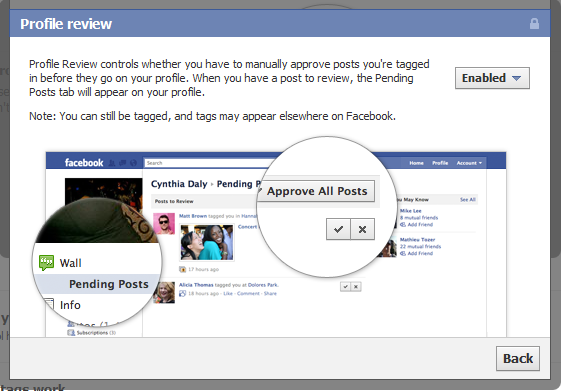This screenshot has height=391, width=561.
Task: Click the Add Friend link under Mike Lee
Action: tap(420, 225)
